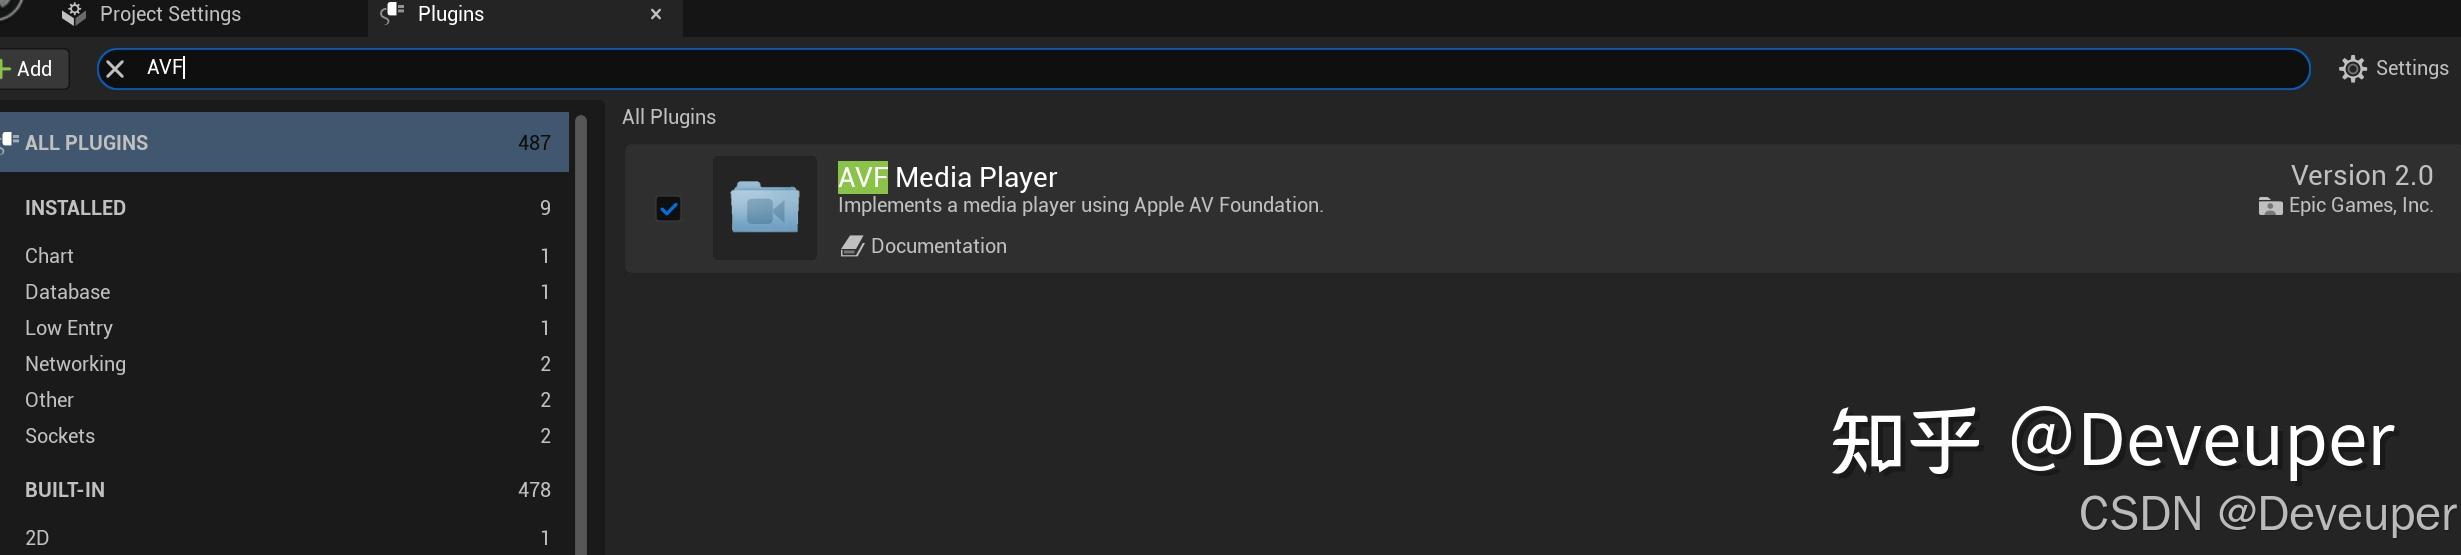The height and width of the screenshot is (555, 2461).
Task: Click the AVF Media Player camera folder thumbnail
Action: [764, 208]
